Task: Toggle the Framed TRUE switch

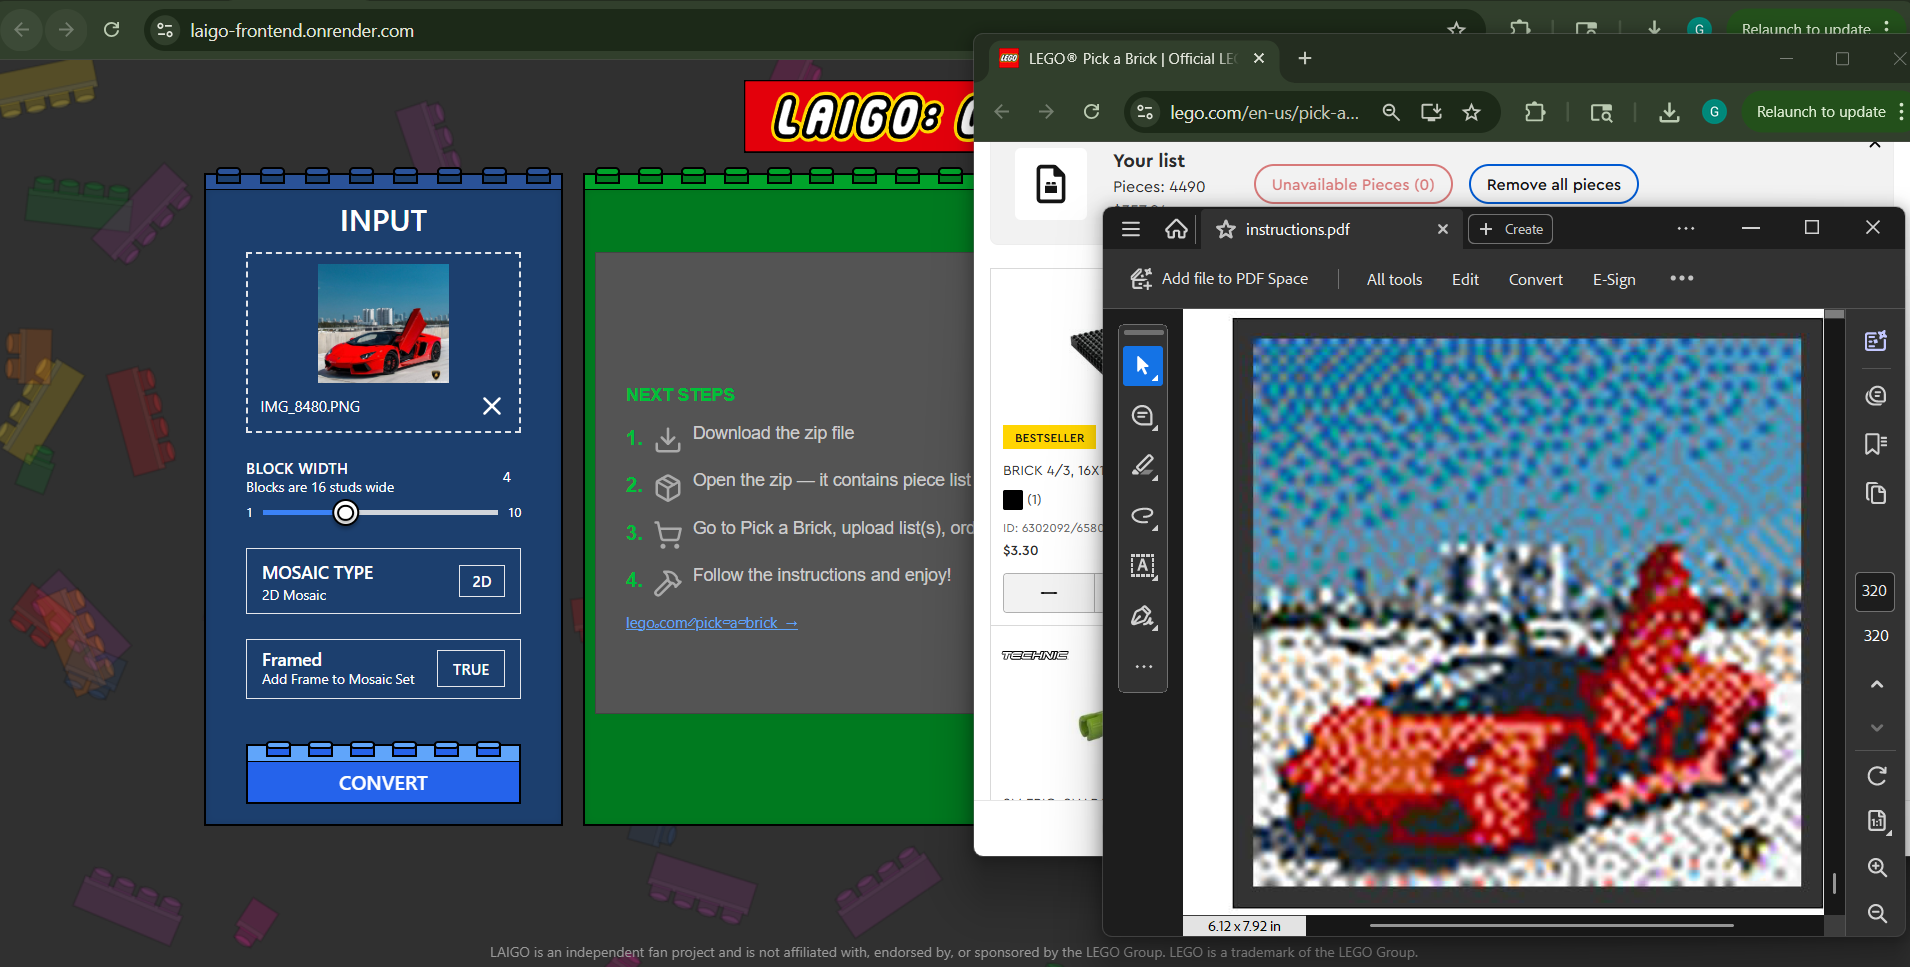Action: (471, 669)
